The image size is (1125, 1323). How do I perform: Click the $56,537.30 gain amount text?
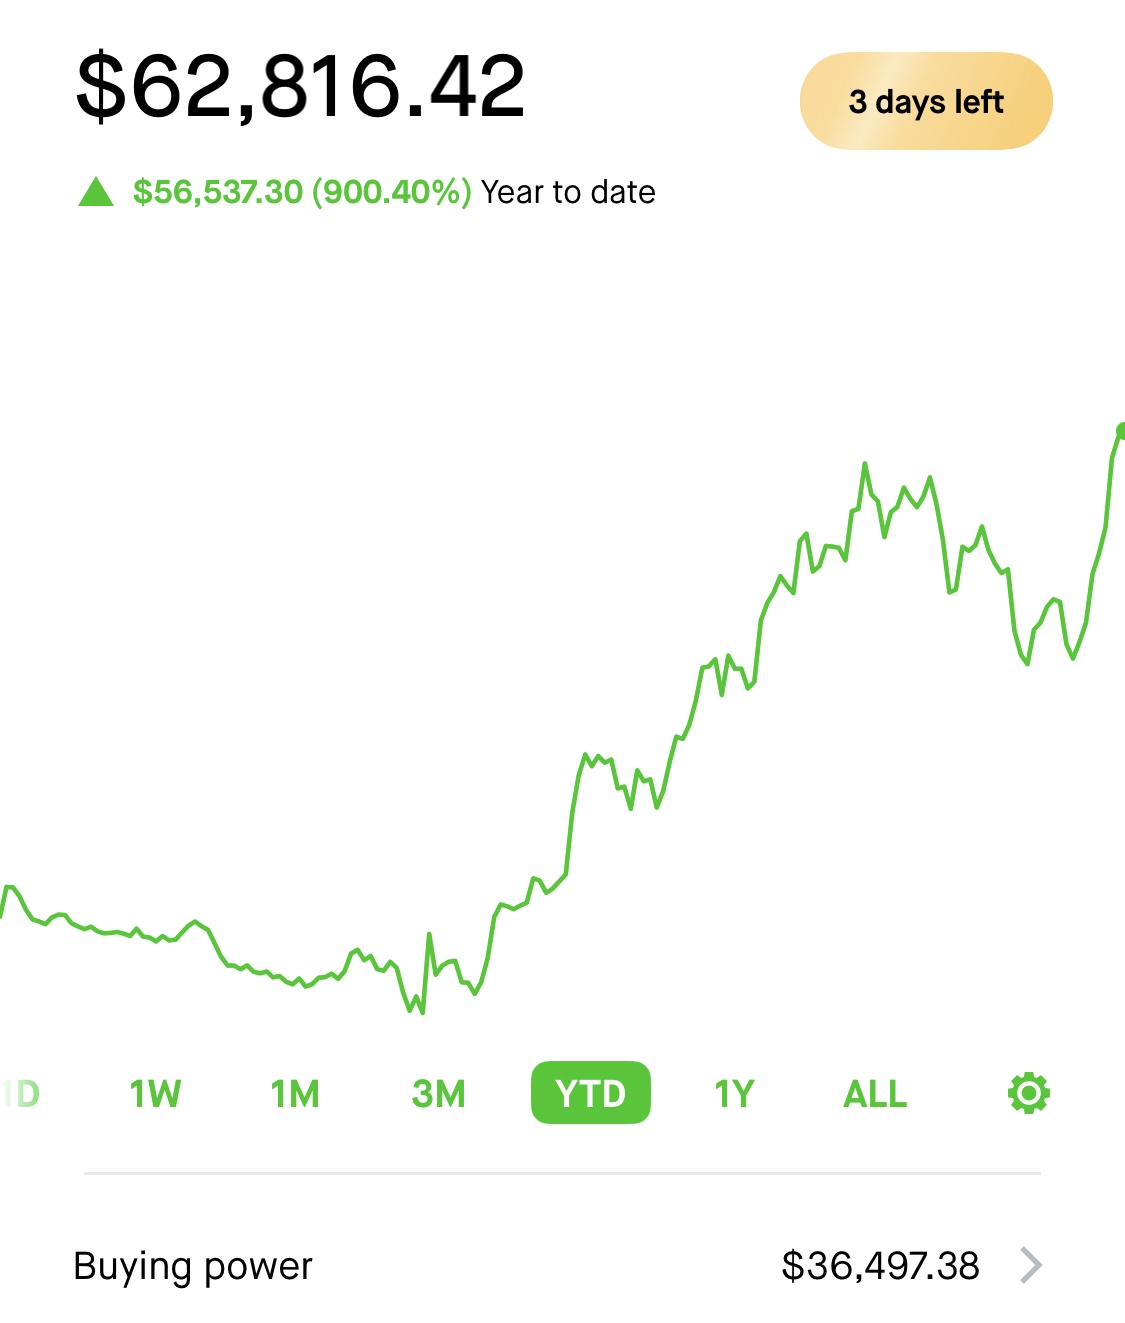pyautogui.click(x=218, y=191)
